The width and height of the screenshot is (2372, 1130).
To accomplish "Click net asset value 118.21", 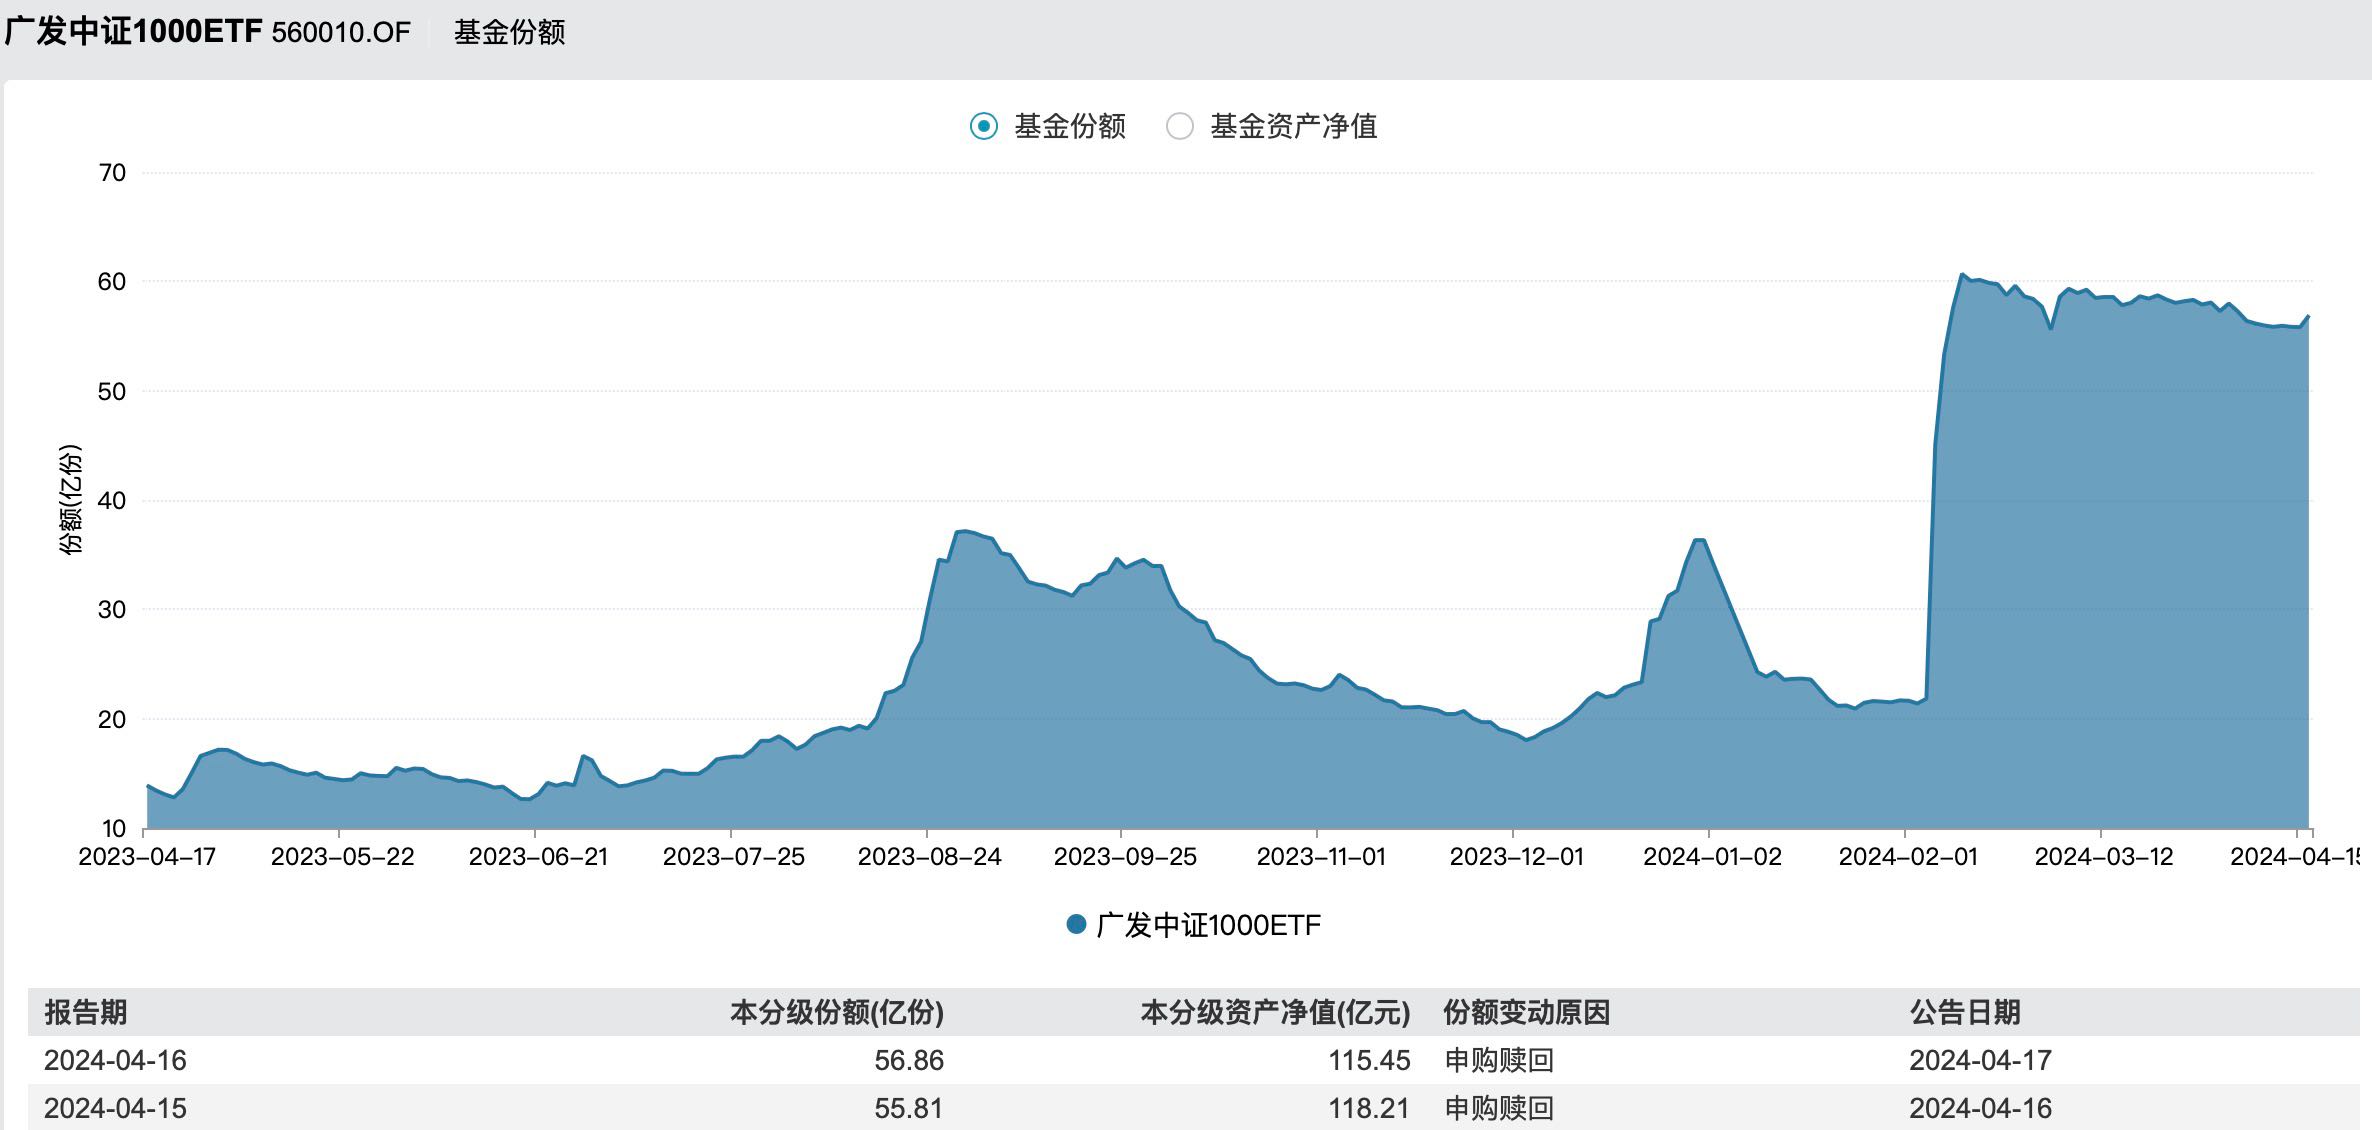I will click(1369, 1108).
